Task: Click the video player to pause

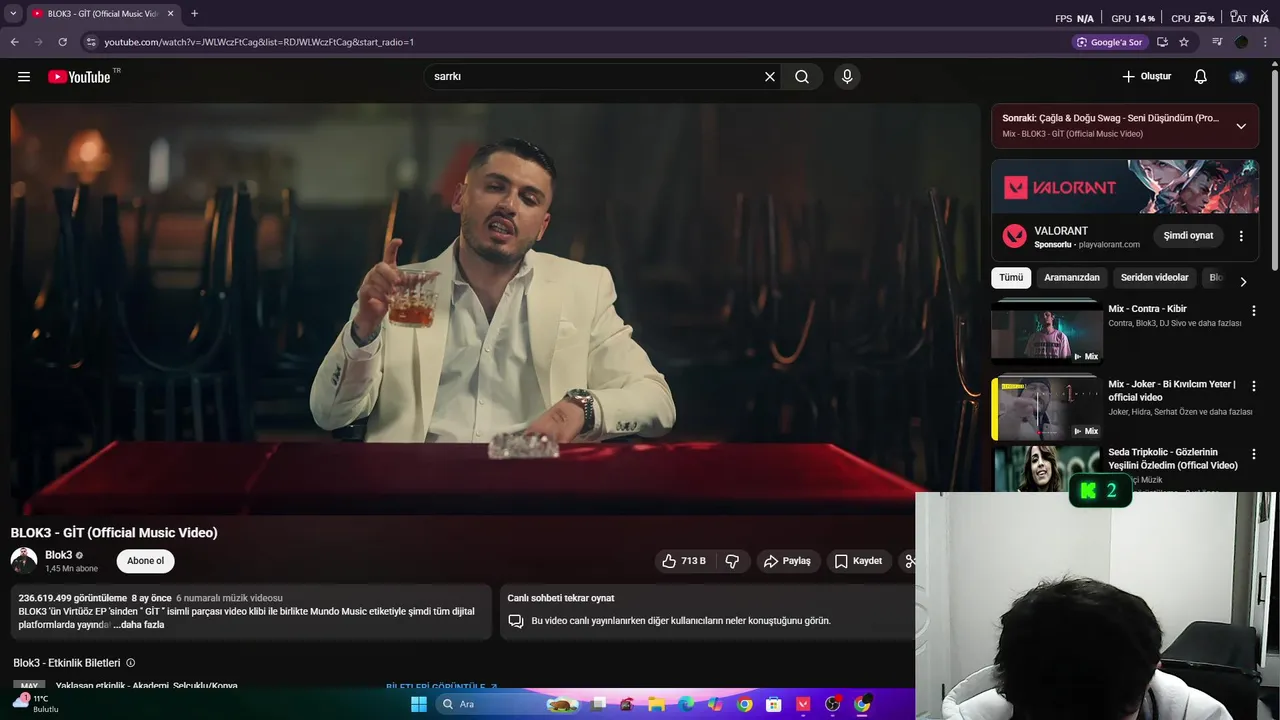Action: [x=495, y=308]
